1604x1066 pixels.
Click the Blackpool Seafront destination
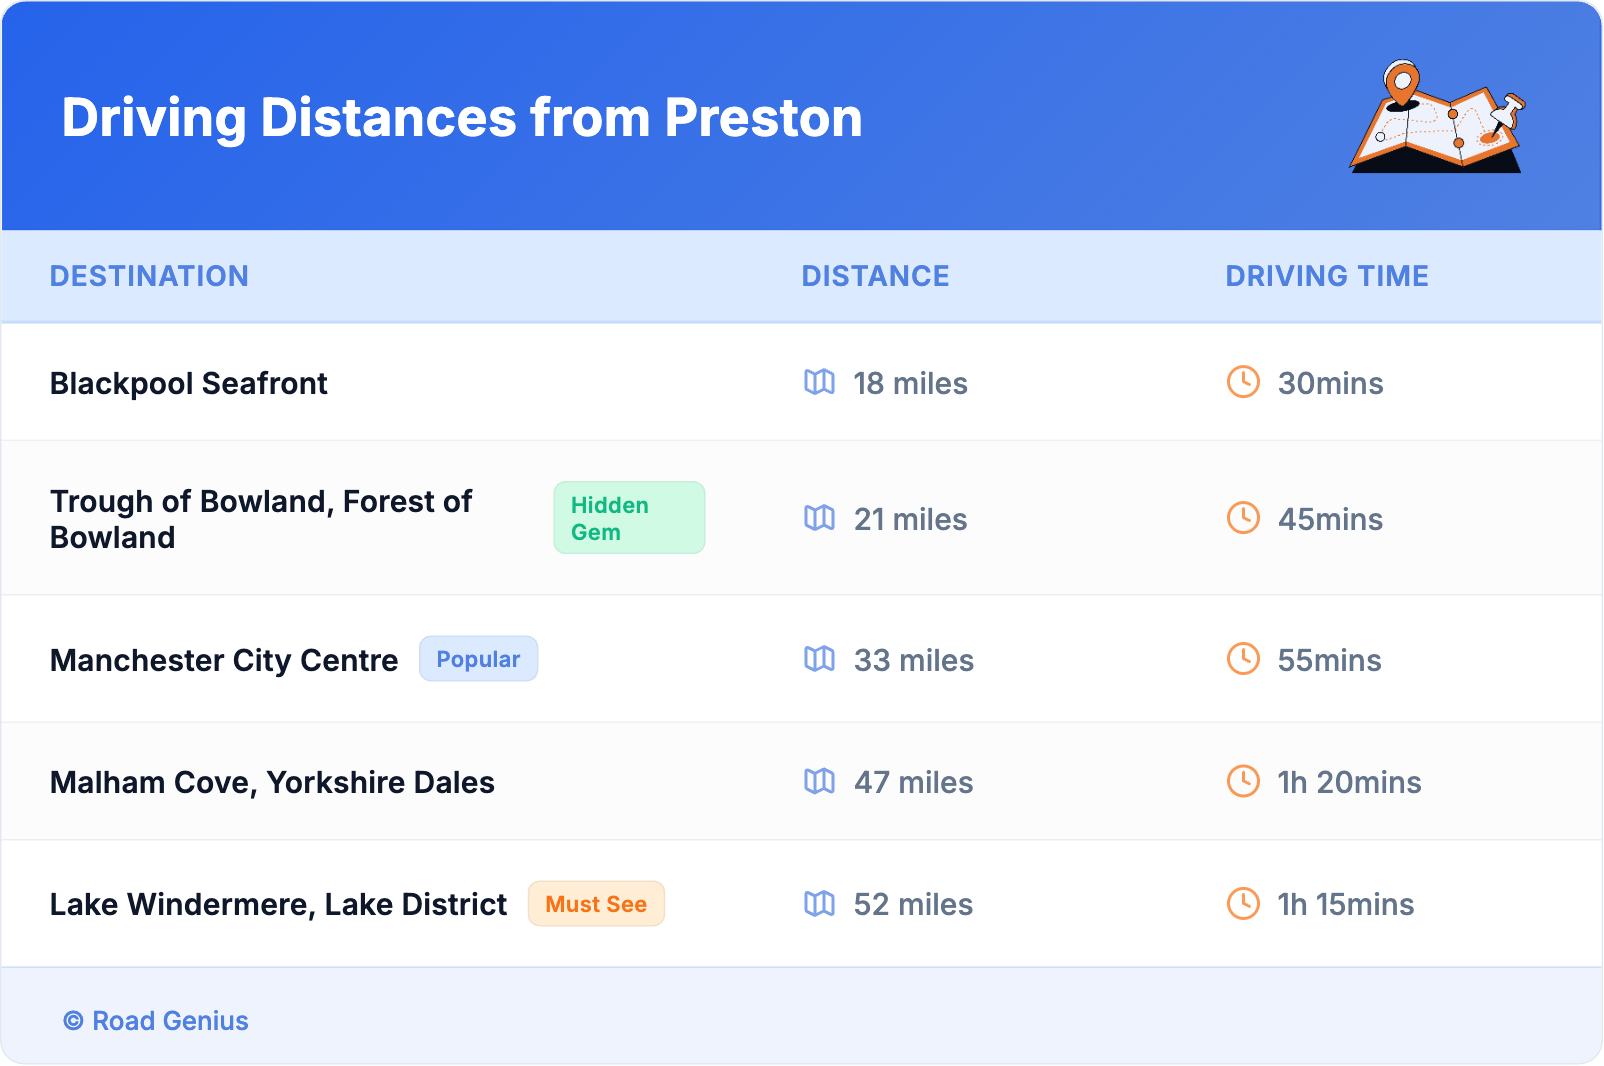pyautogui.click(x=189, y=383)
